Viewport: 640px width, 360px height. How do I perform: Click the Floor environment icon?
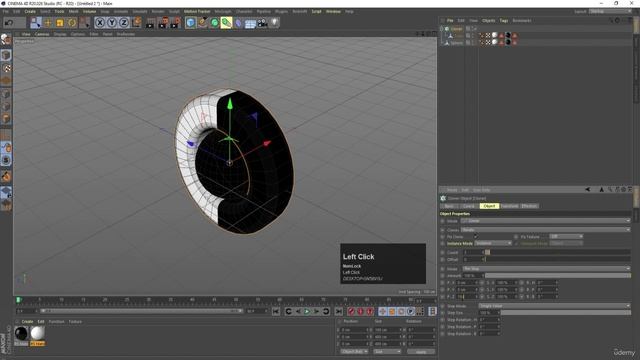click(x=250, y=23)
